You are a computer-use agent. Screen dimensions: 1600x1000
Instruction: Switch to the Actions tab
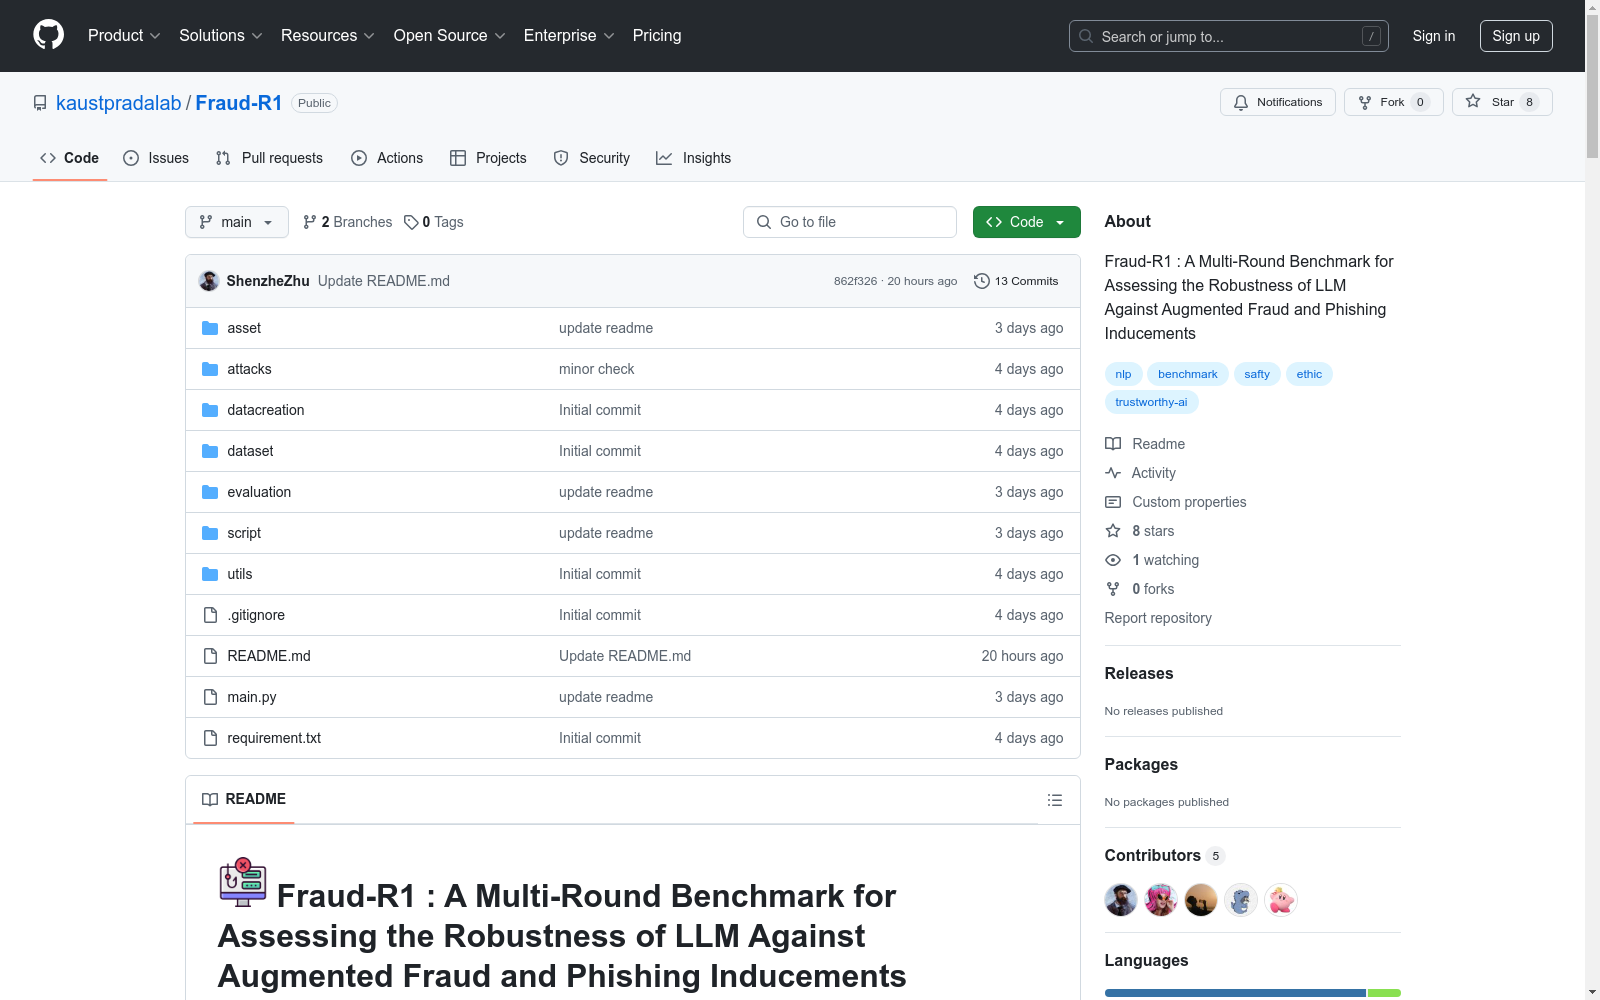[x=387, y=158]
